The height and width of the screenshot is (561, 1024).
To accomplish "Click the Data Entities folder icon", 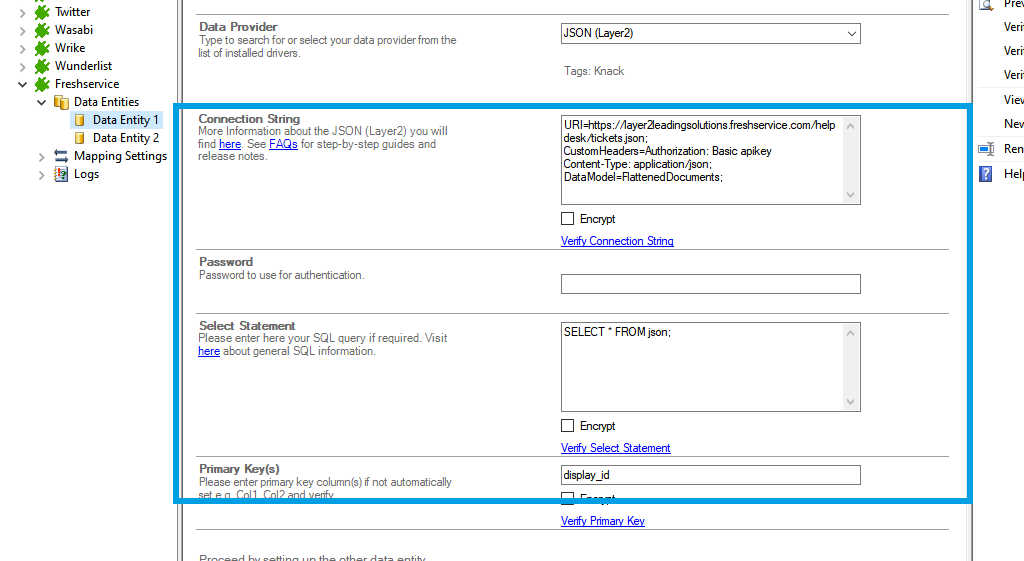I will [x=61, y=102].
